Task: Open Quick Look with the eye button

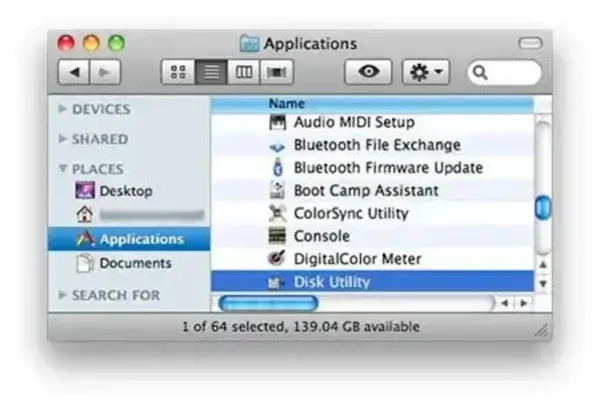Action: (x=368, y=72)
